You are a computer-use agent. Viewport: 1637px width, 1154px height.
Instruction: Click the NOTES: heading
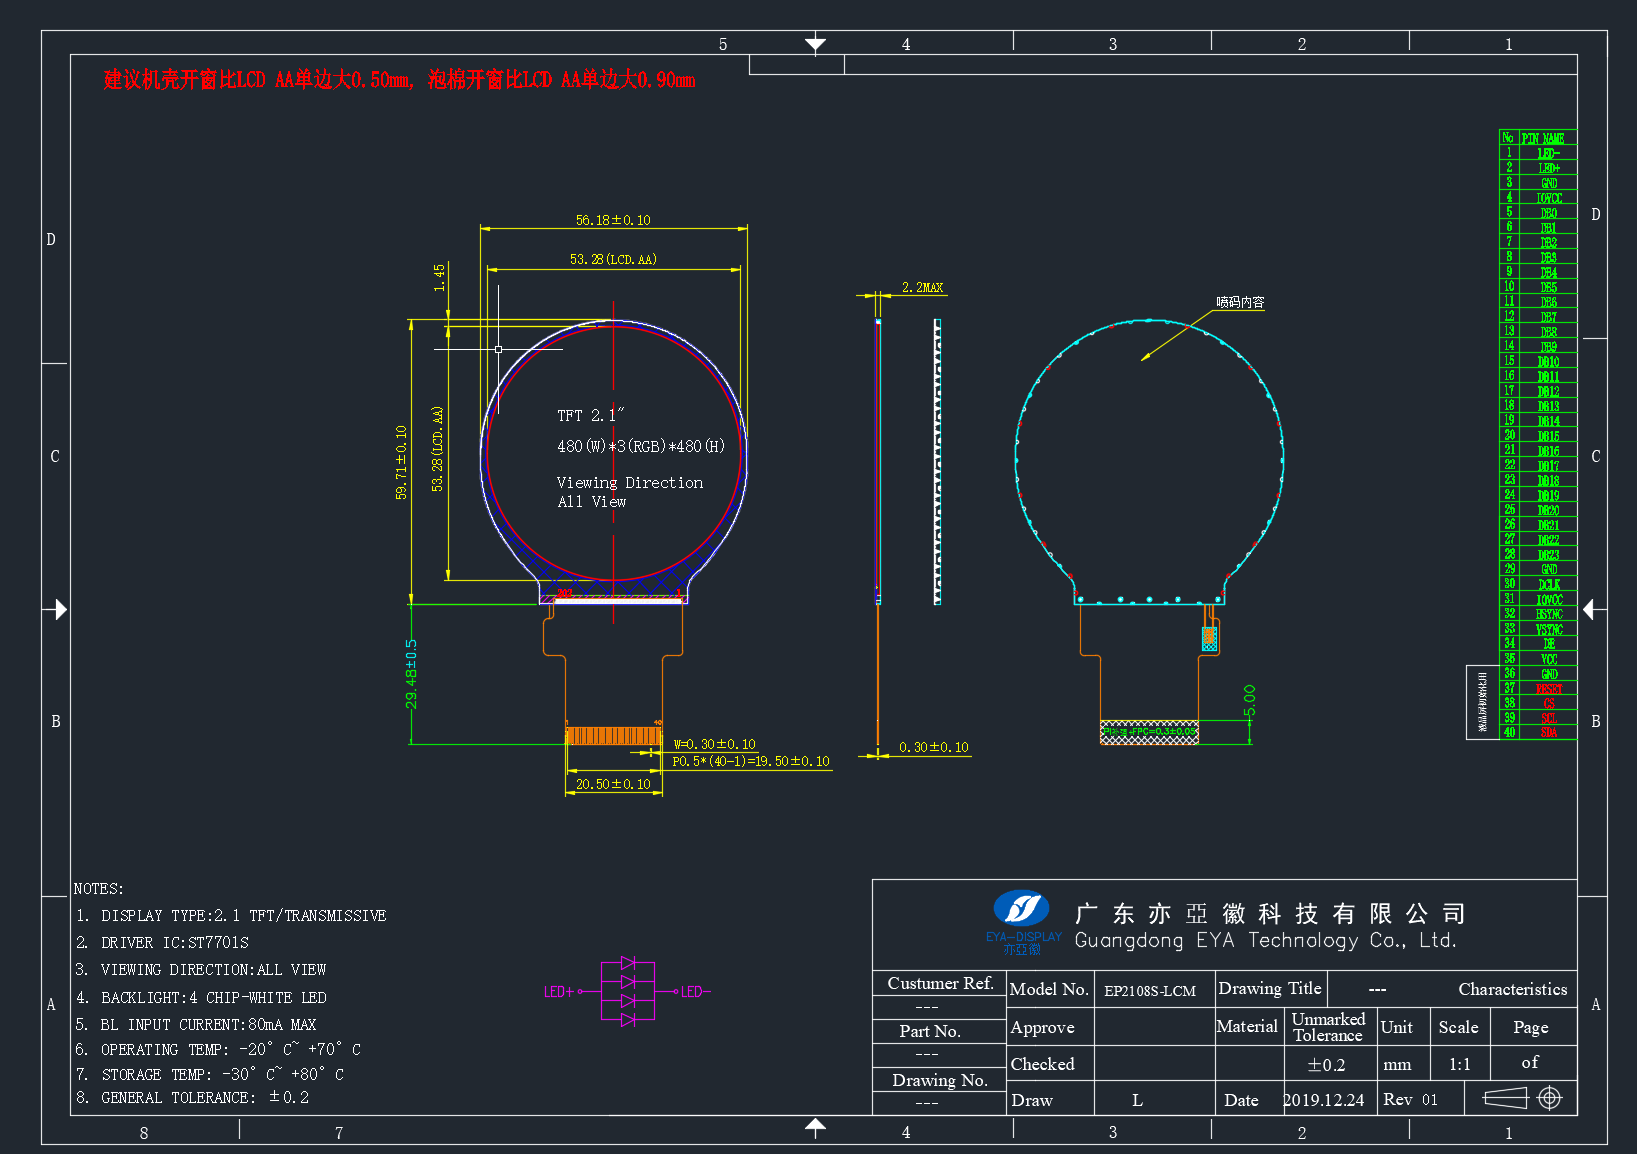pyautogui.click(x=98, y=888)
